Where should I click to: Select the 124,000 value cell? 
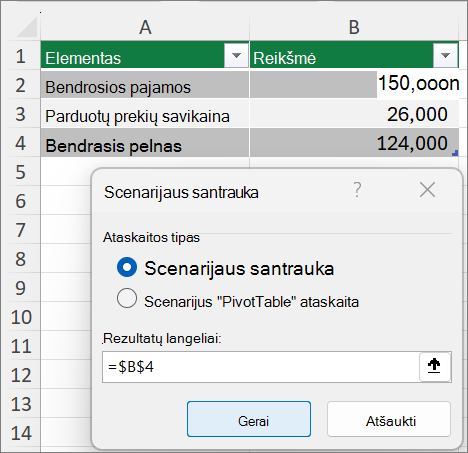tap(354, 143)
